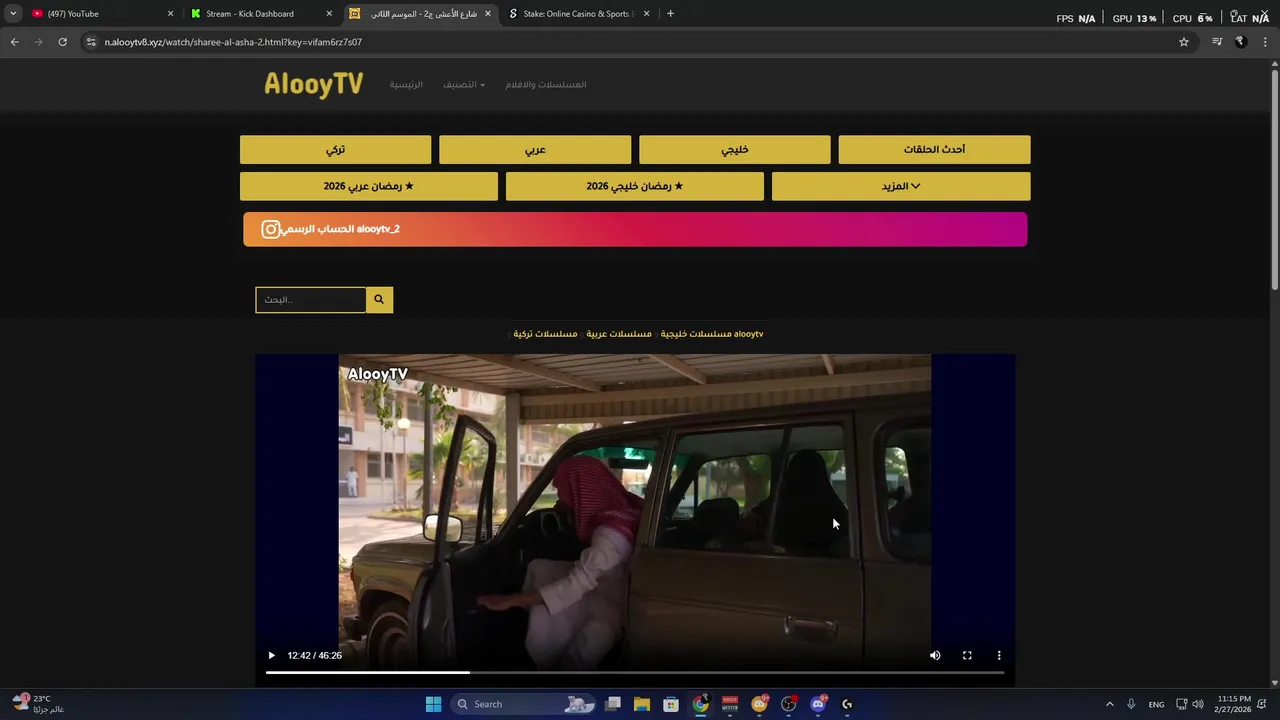
Task: Open the media controls toolbar icon
Action: pyautogui.click(x=1217, y=42)
